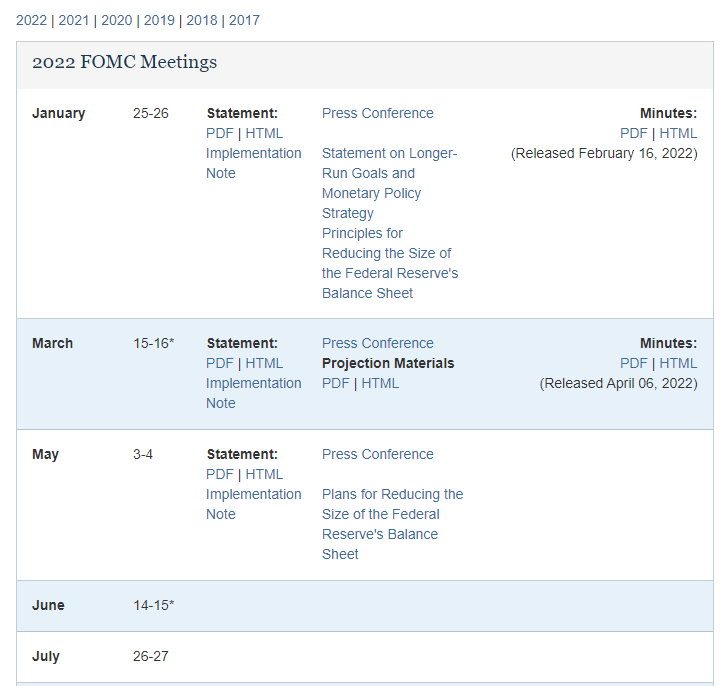This screenshot has width=724, height=686.
Task: Open March Projection Materials HTML
Action: [380, 384]
